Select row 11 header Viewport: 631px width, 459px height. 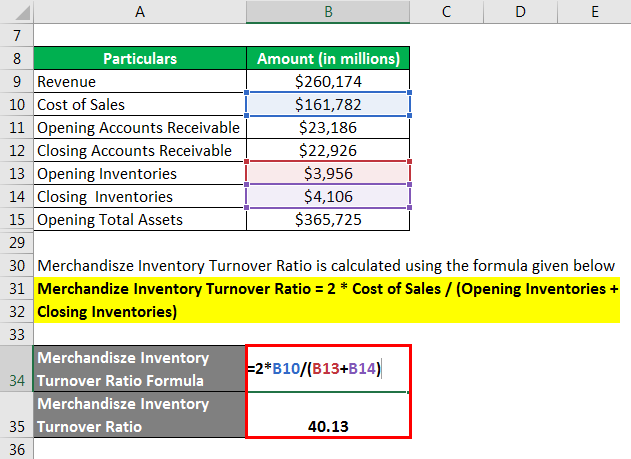[x=16, y=127]
